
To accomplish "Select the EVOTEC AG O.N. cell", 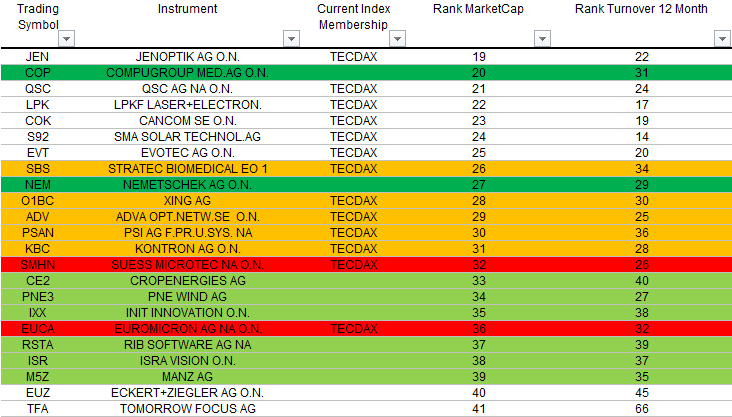I will (x=187, y=153).
